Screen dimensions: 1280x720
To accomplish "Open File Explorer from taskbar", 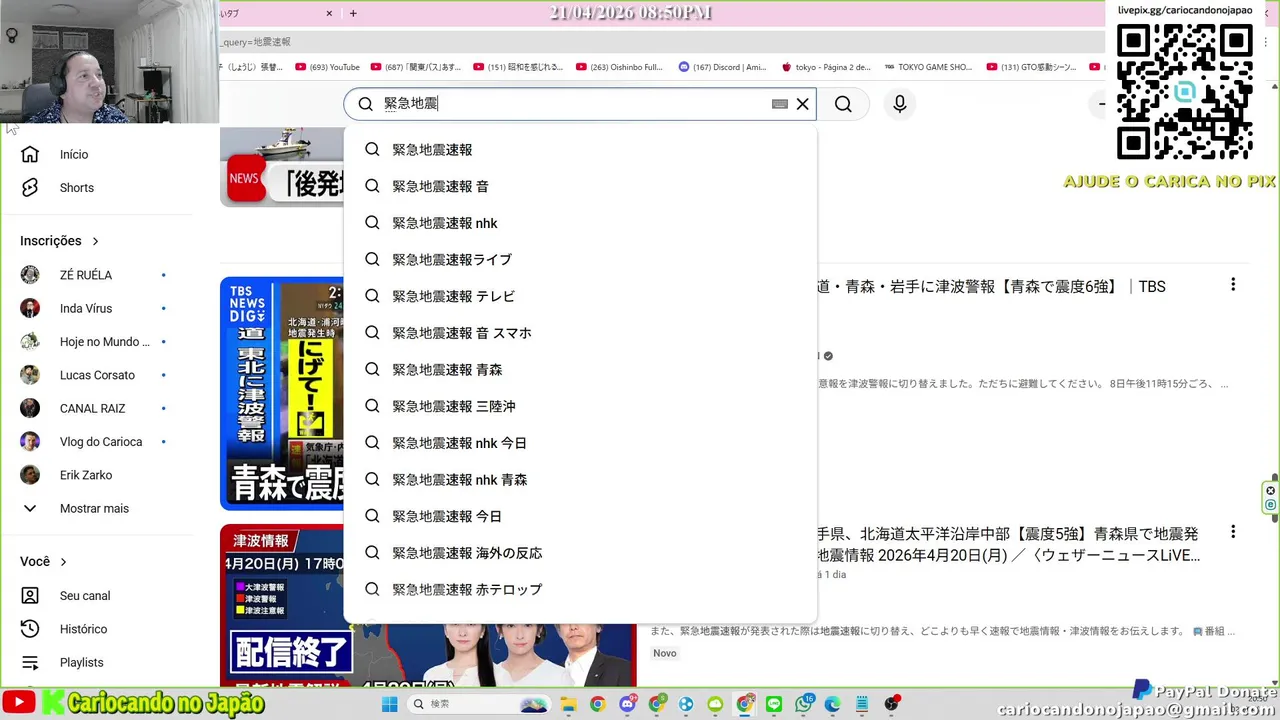I will tap(568, 704).
